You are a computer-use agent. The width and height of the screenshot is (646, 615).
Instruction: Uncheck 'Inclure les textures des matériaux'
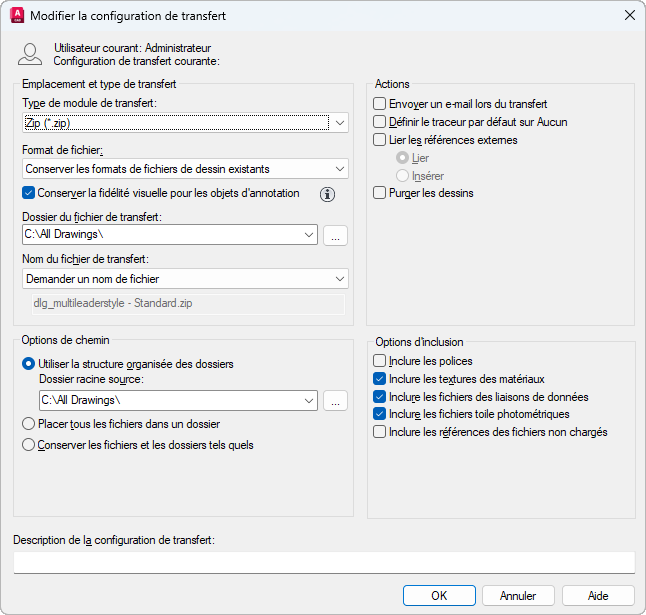[379, 379]
